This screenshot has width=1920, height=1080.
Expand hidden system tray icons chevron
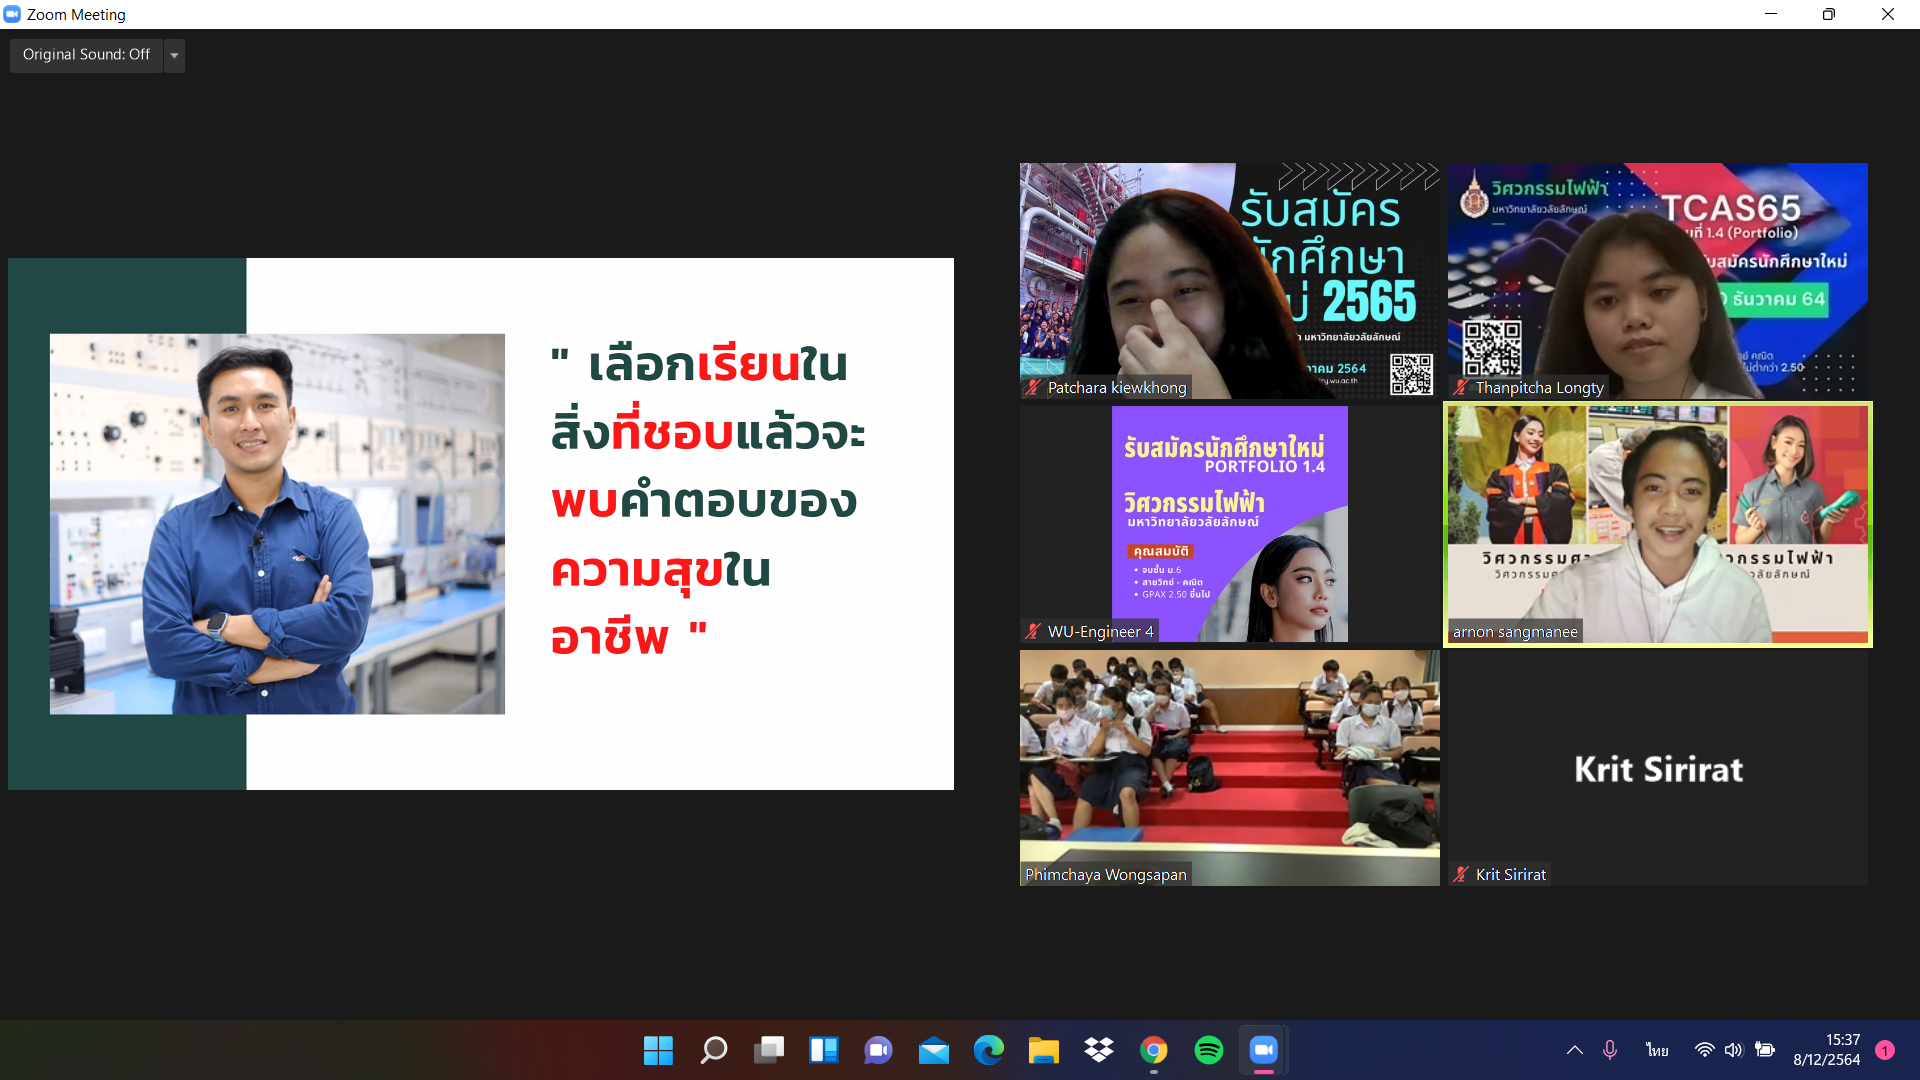click(1574, 1050)
